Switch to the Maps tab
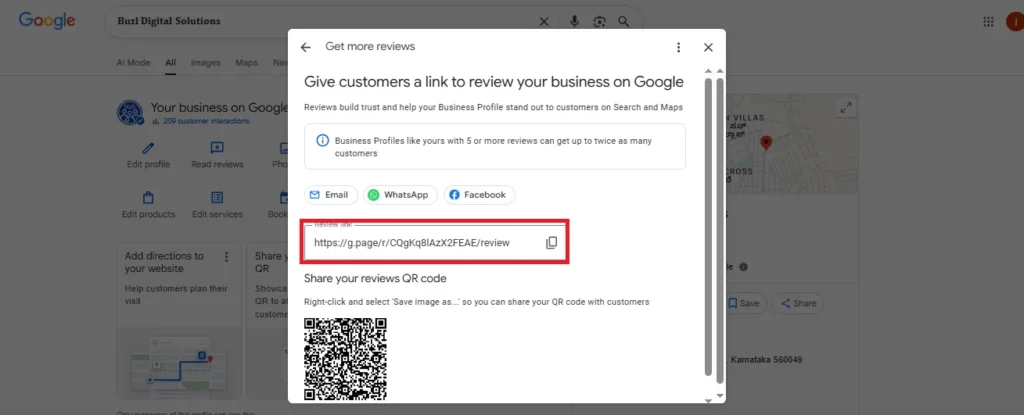This screenshot has height=415, width=1024. 246,63
